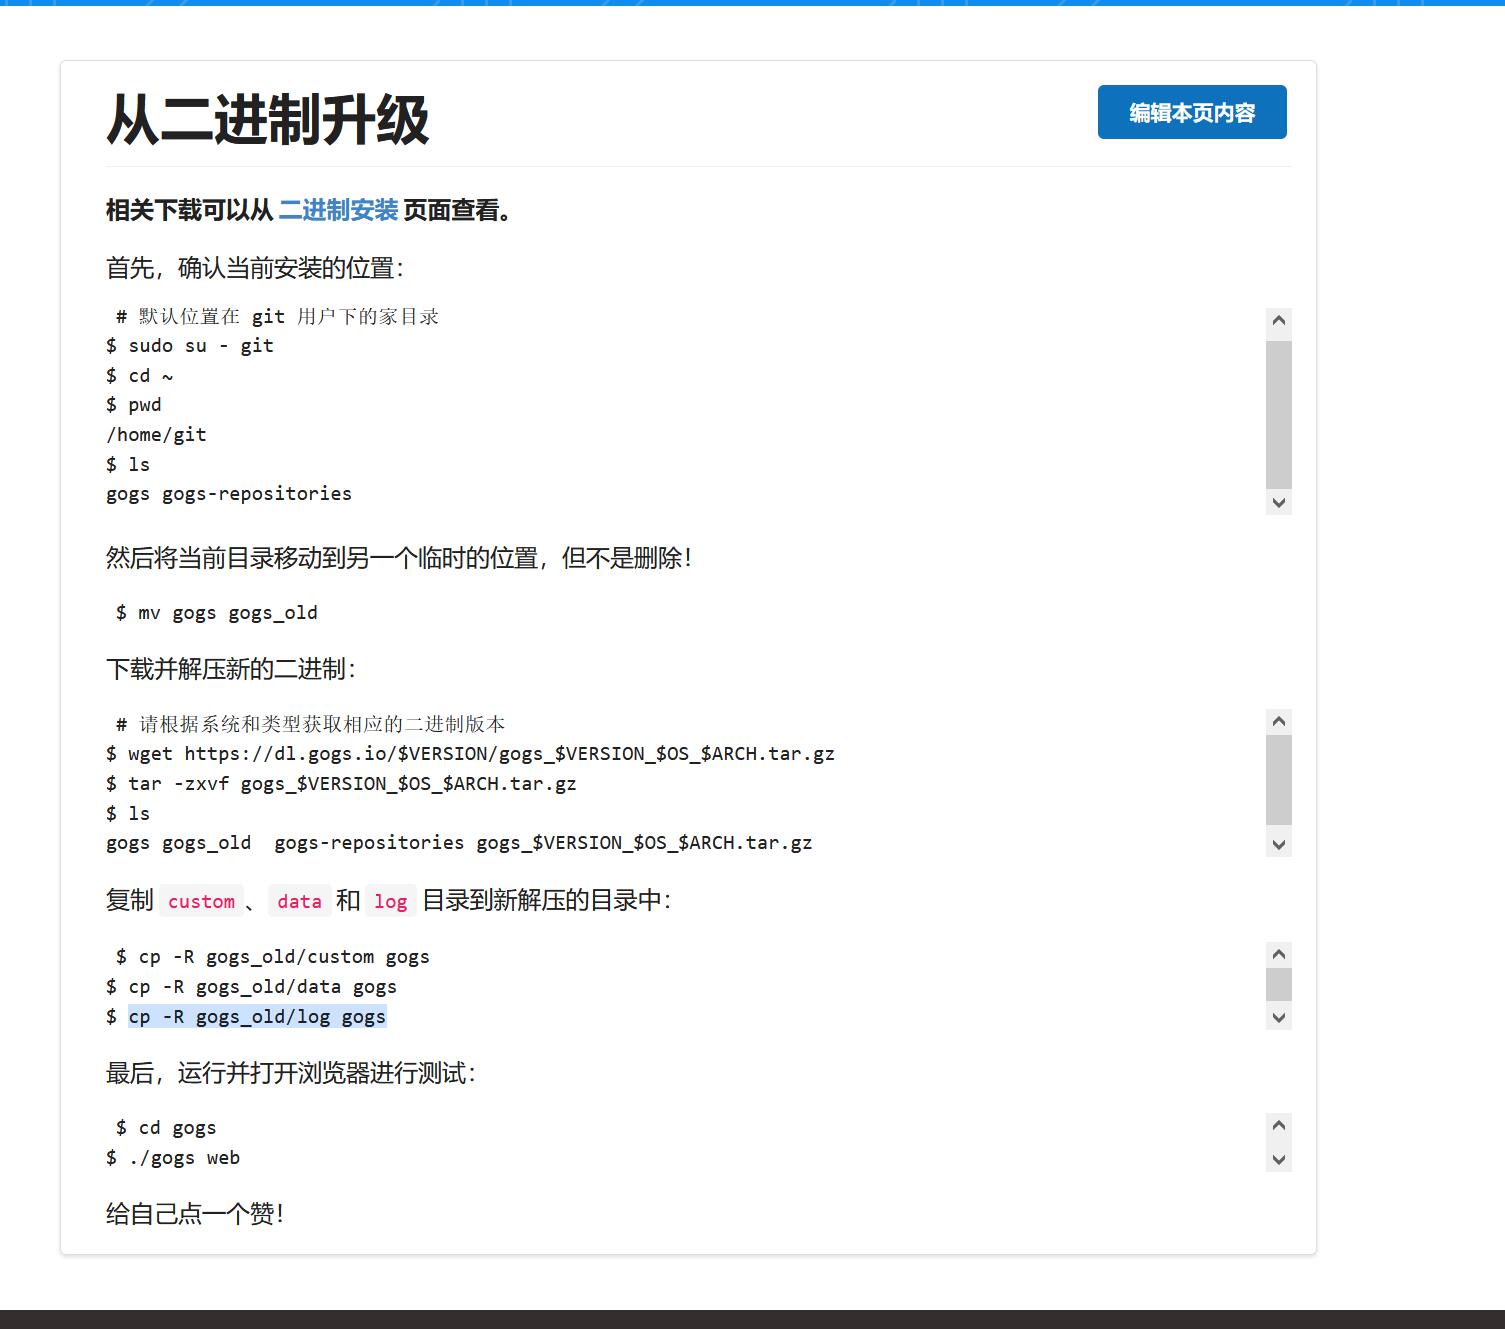Click the highlighted 'cp -R gogs_old/log gogs' line

(x=257, y=1017)
